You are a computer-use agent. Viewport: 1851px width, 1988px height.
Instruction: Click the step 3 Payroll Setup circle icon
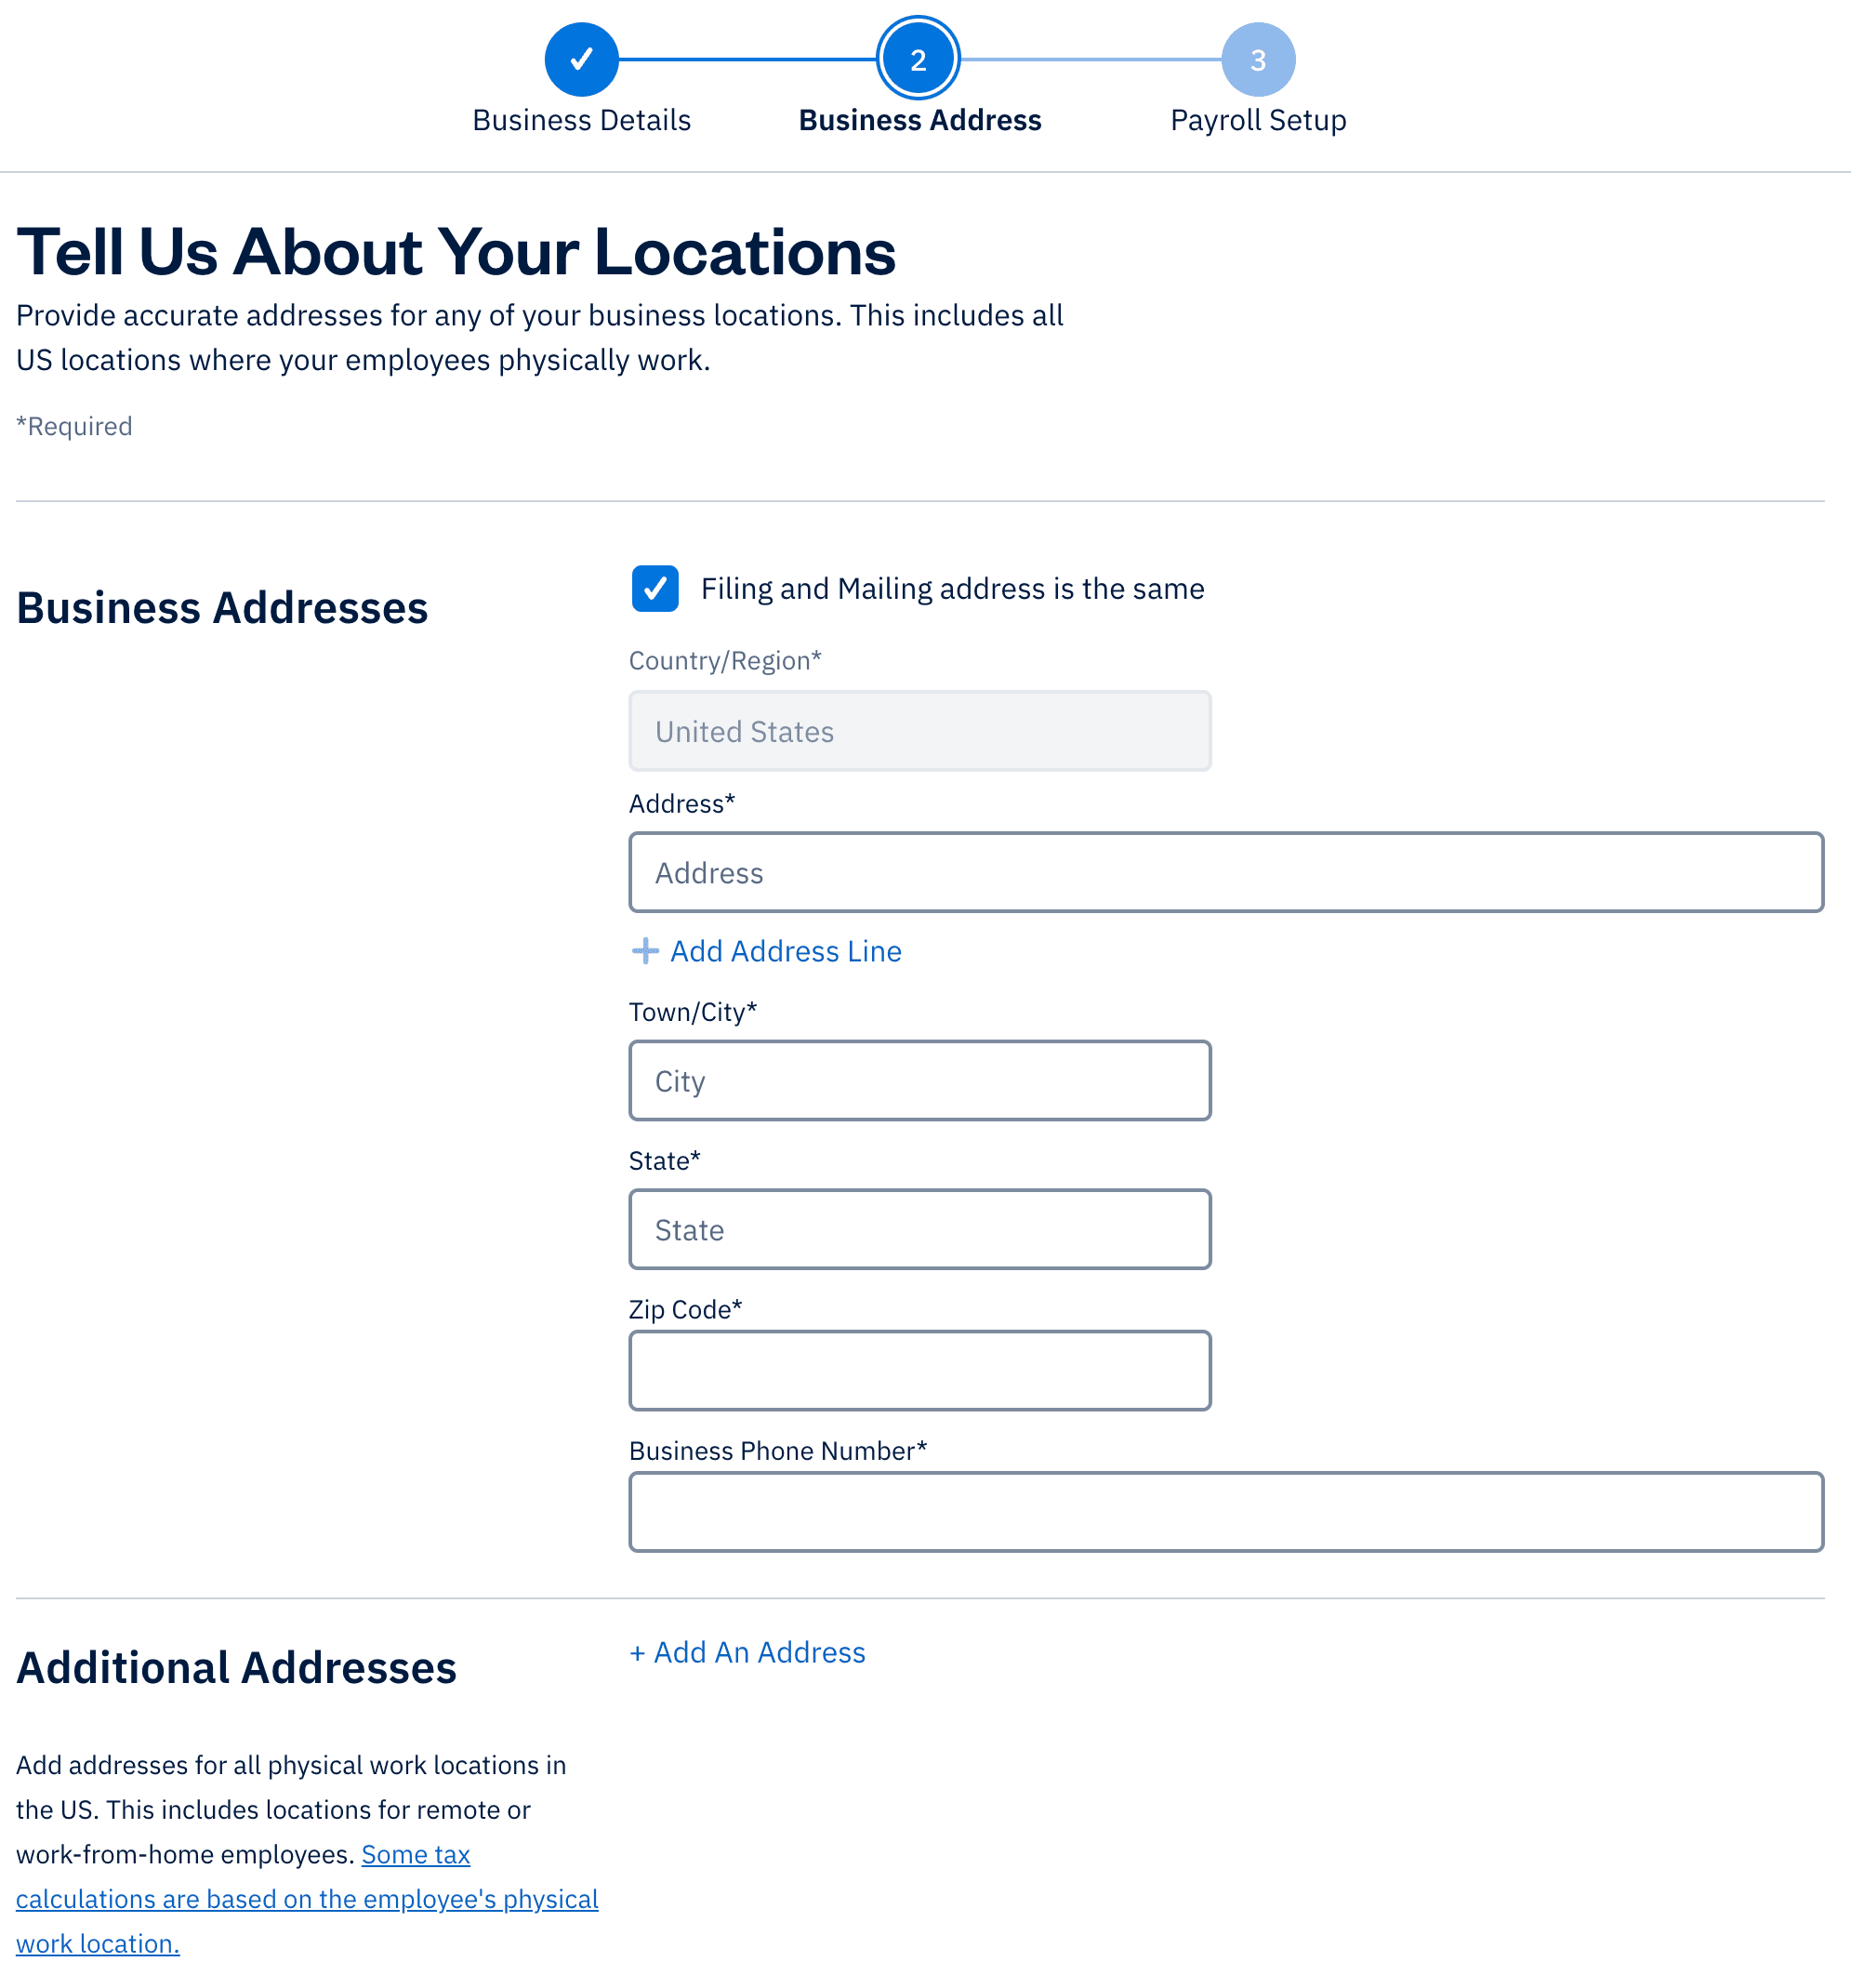[x=1256, y=60]
